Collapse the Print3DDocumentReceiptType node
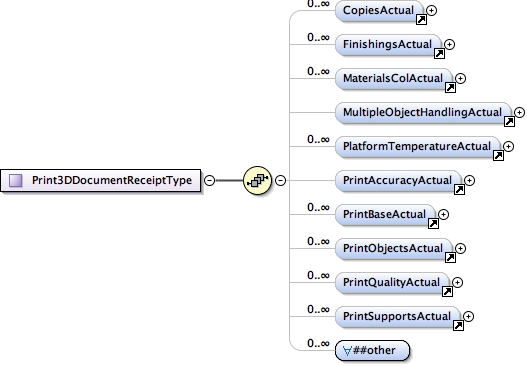This screenshot has height=366, width=527. [209, 180]
